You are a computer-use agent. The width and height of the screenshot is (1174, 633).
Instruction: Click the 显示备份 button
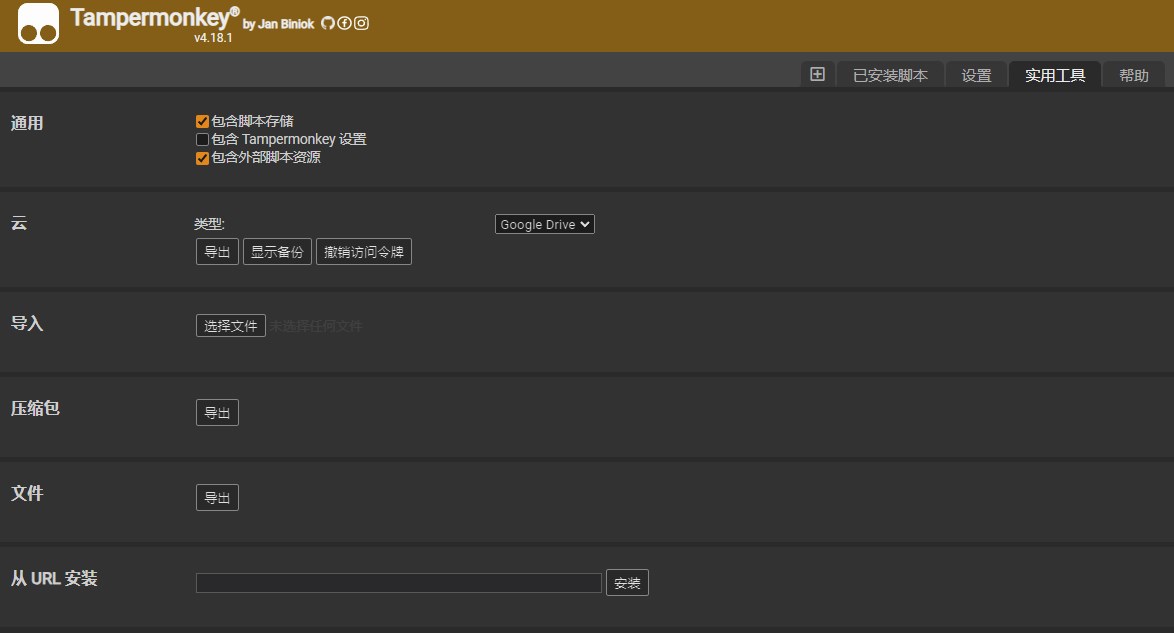point(277,252)
